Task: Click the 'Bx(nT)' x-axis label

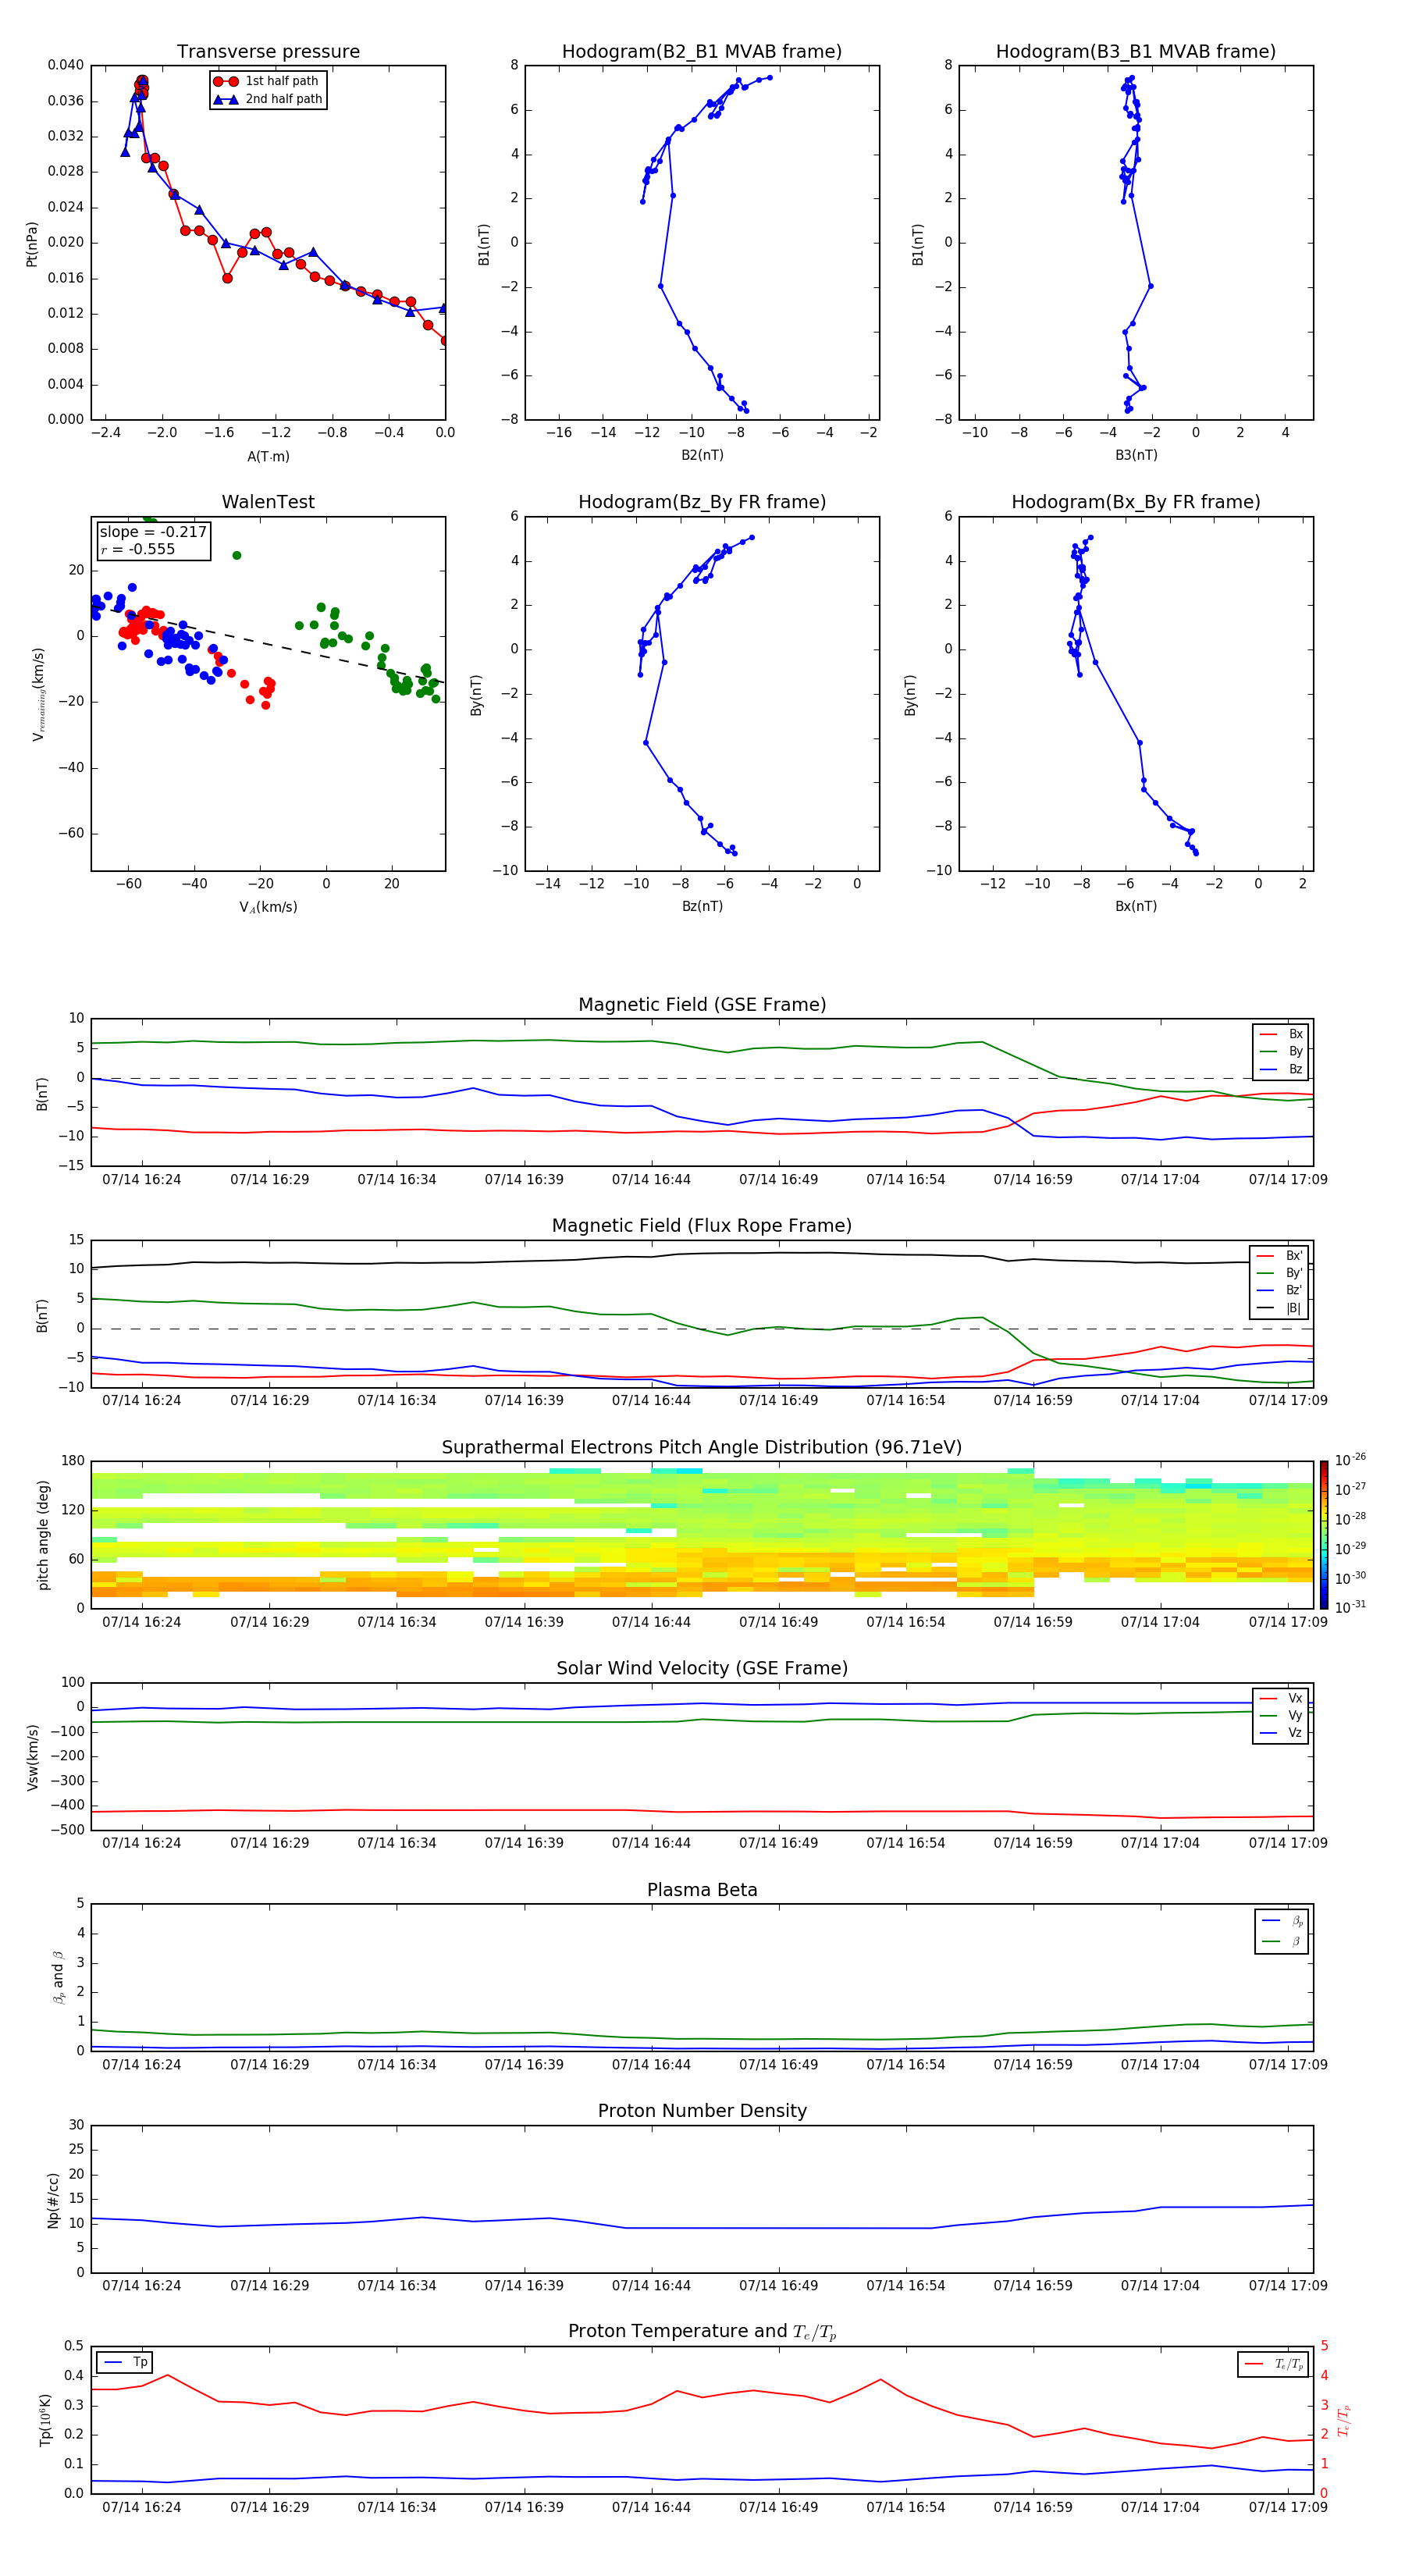Action: (x=1136, y=906)
